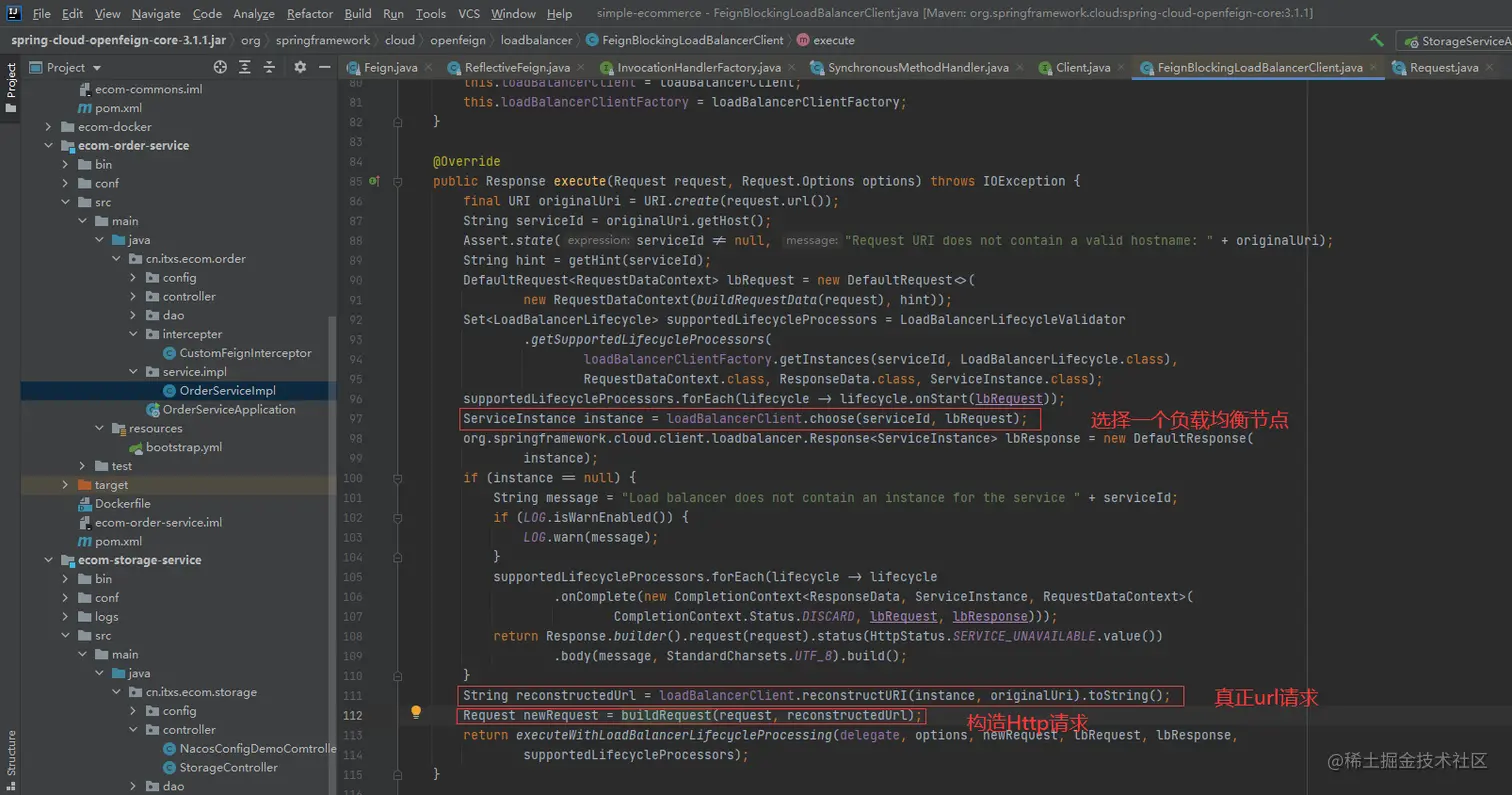Screen dimensions: 1512x795
Task: Select ecom-commons.iml file
Action: (x=148, y=89)
